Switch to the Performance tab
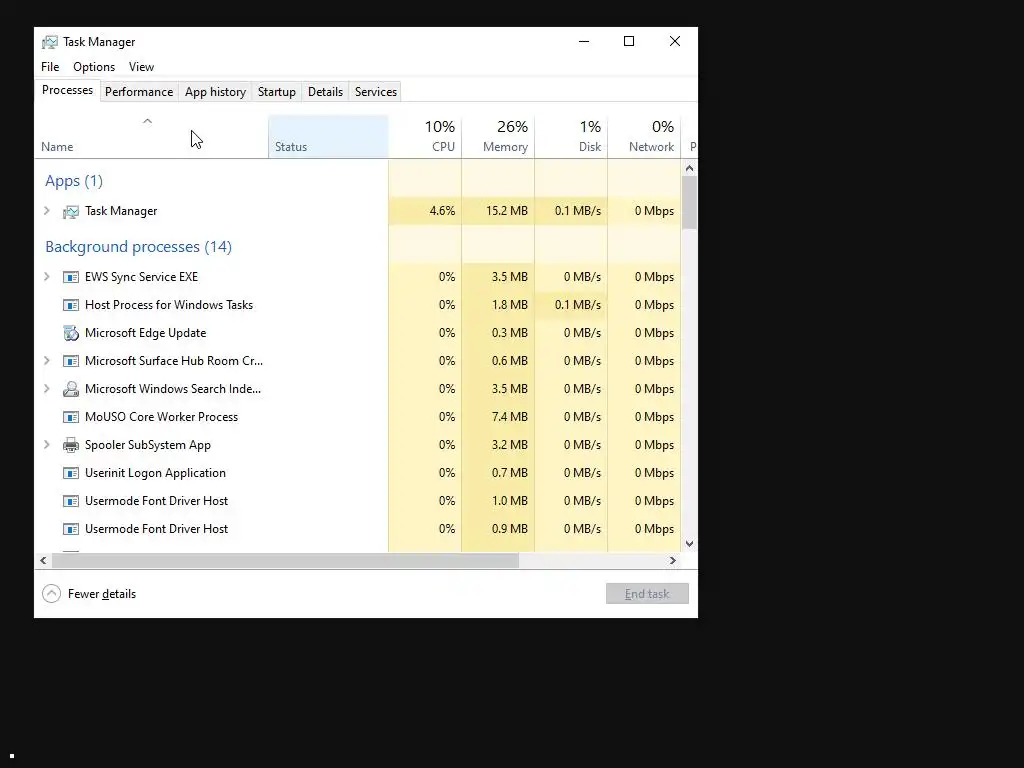The height and width of the screenshot is (768, 1024). pos(139,92)
